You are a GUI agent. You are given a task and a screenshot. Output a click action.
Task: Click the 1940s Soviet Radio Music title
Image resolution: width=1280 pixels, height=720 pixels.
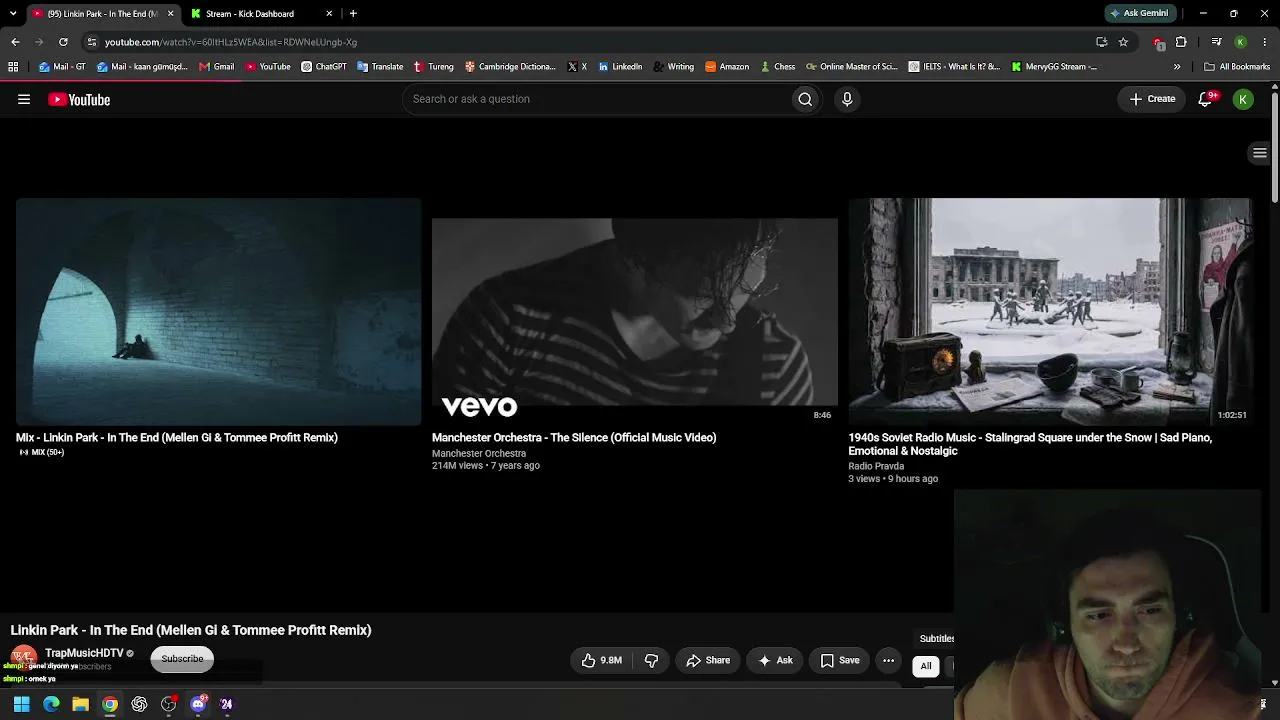1030,444
